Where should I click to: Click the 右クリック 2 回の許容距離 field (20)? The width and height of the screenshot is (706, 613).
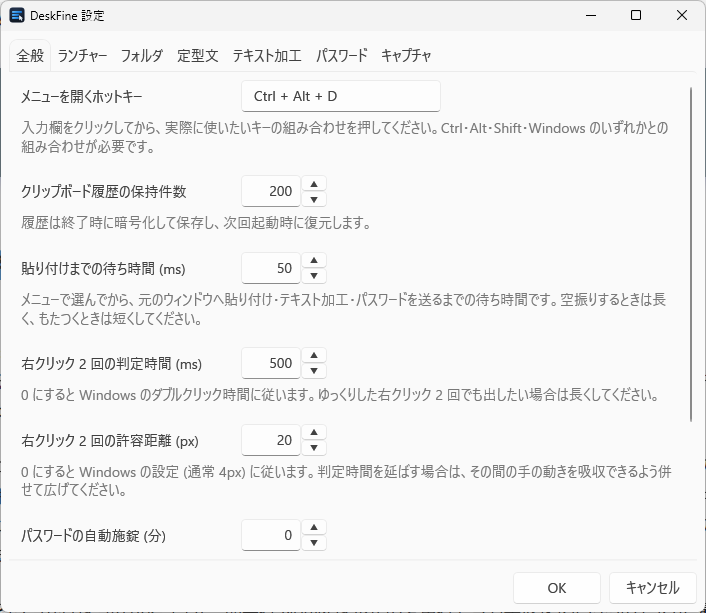pos(271,440)
